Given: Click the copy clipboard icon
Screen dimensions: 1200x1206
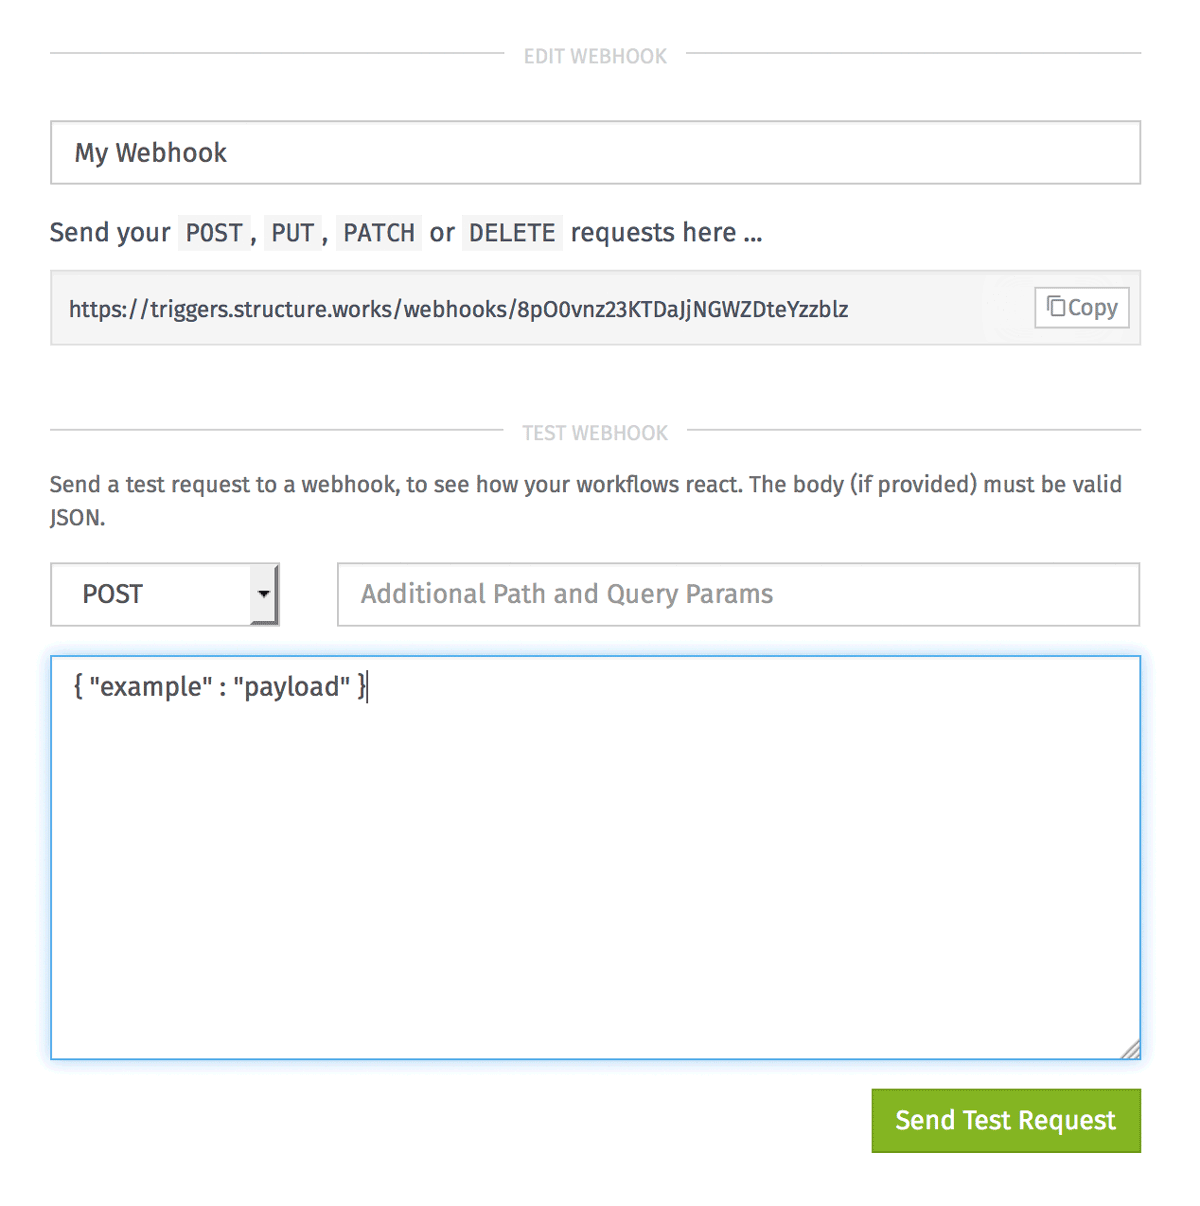Looking at the screenshot, I should 1056,306.
